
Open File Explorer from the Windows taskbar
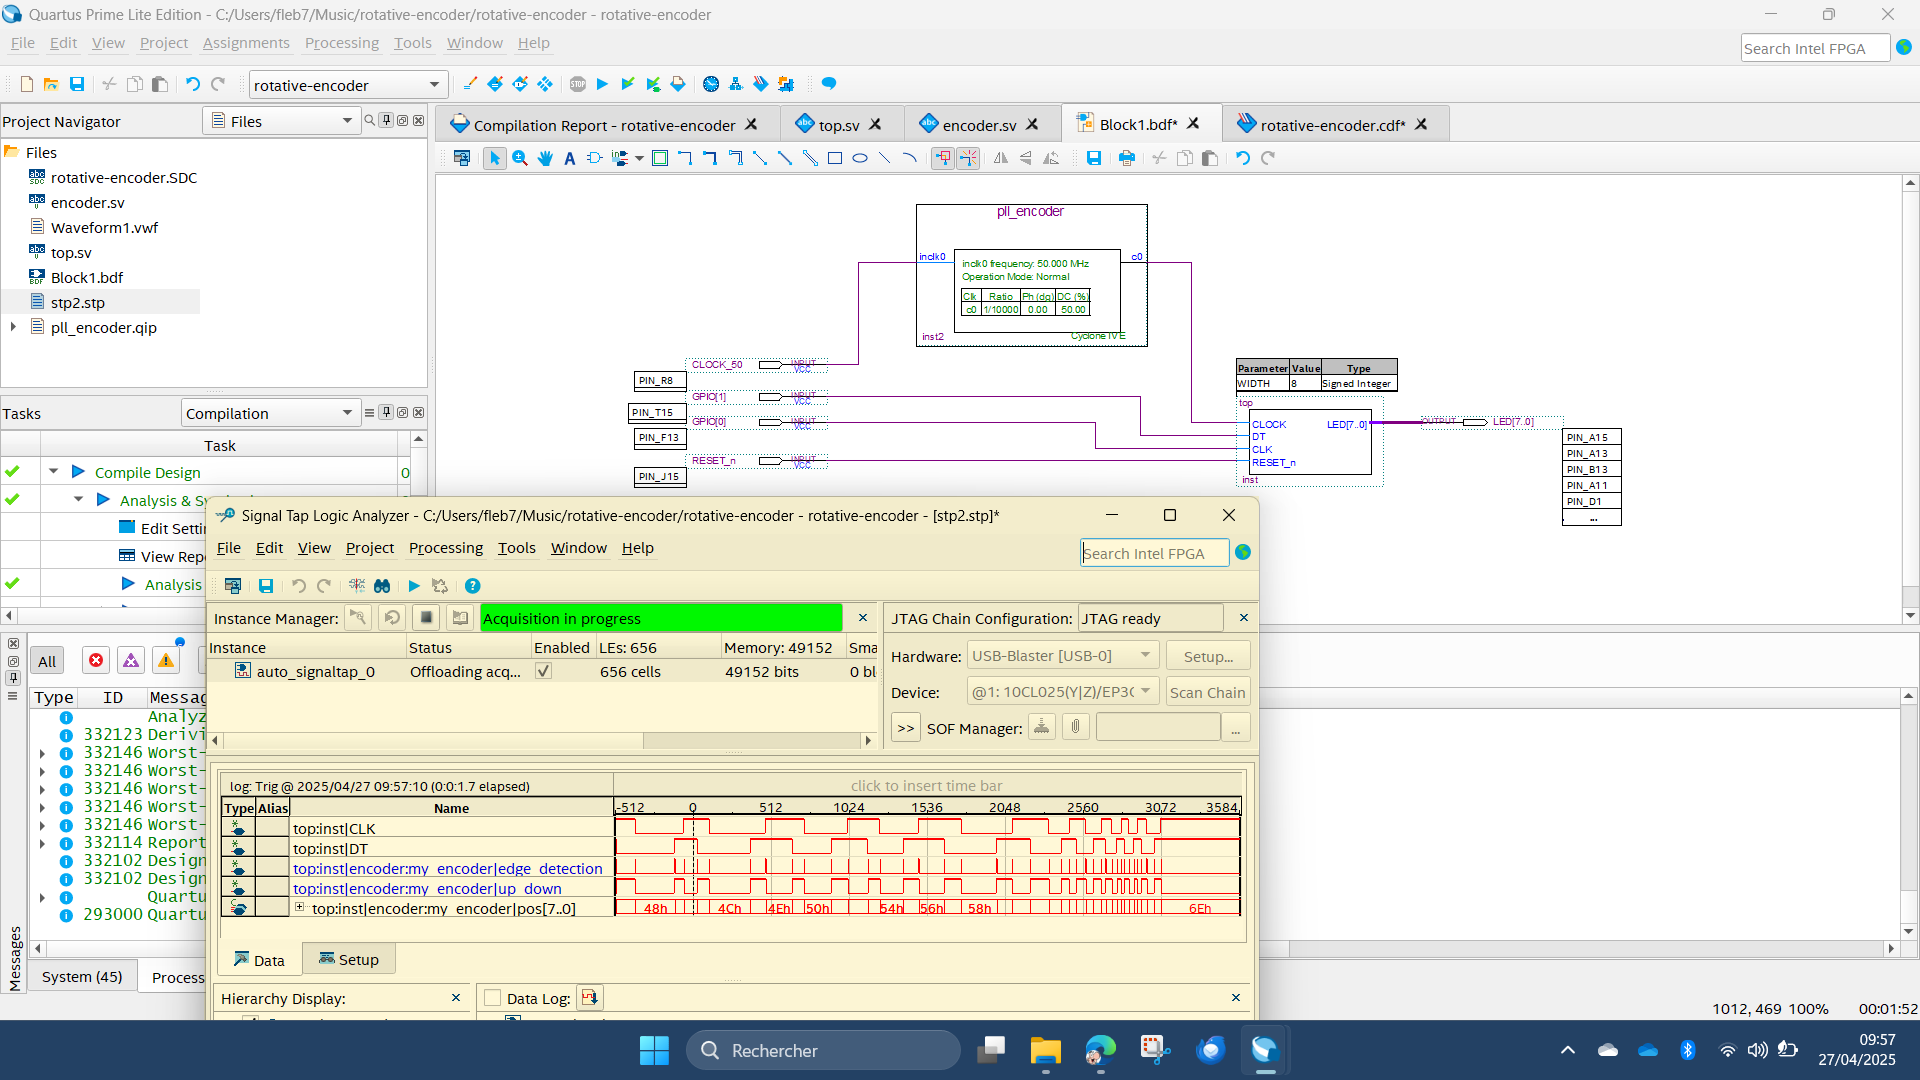click(1045, 1050)
